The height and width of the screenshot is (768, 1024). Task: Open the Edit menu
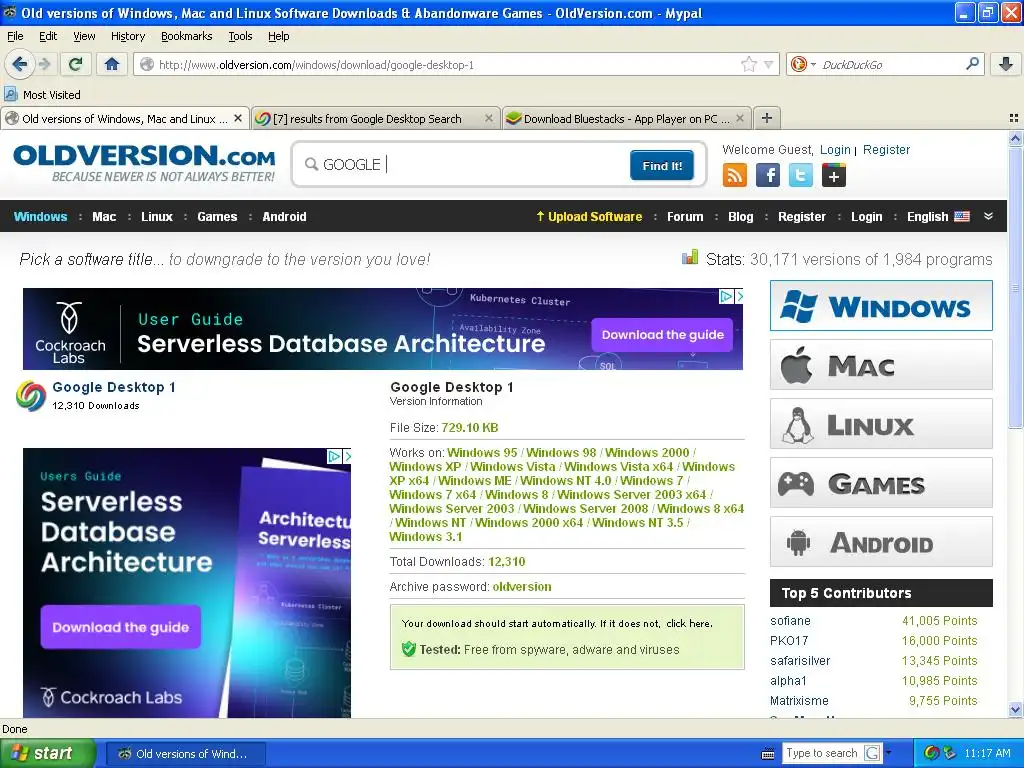48,36
